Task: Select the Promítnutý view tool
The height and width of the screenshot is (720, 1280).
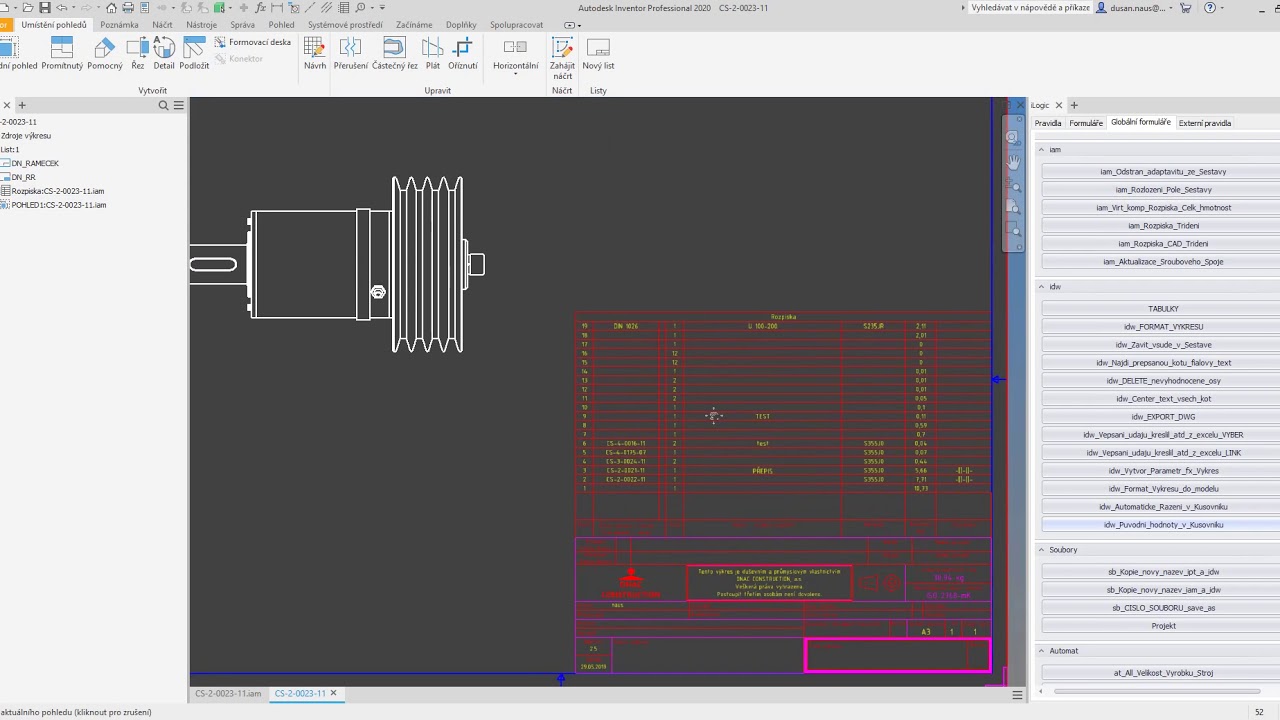Action: pos(62,54)
